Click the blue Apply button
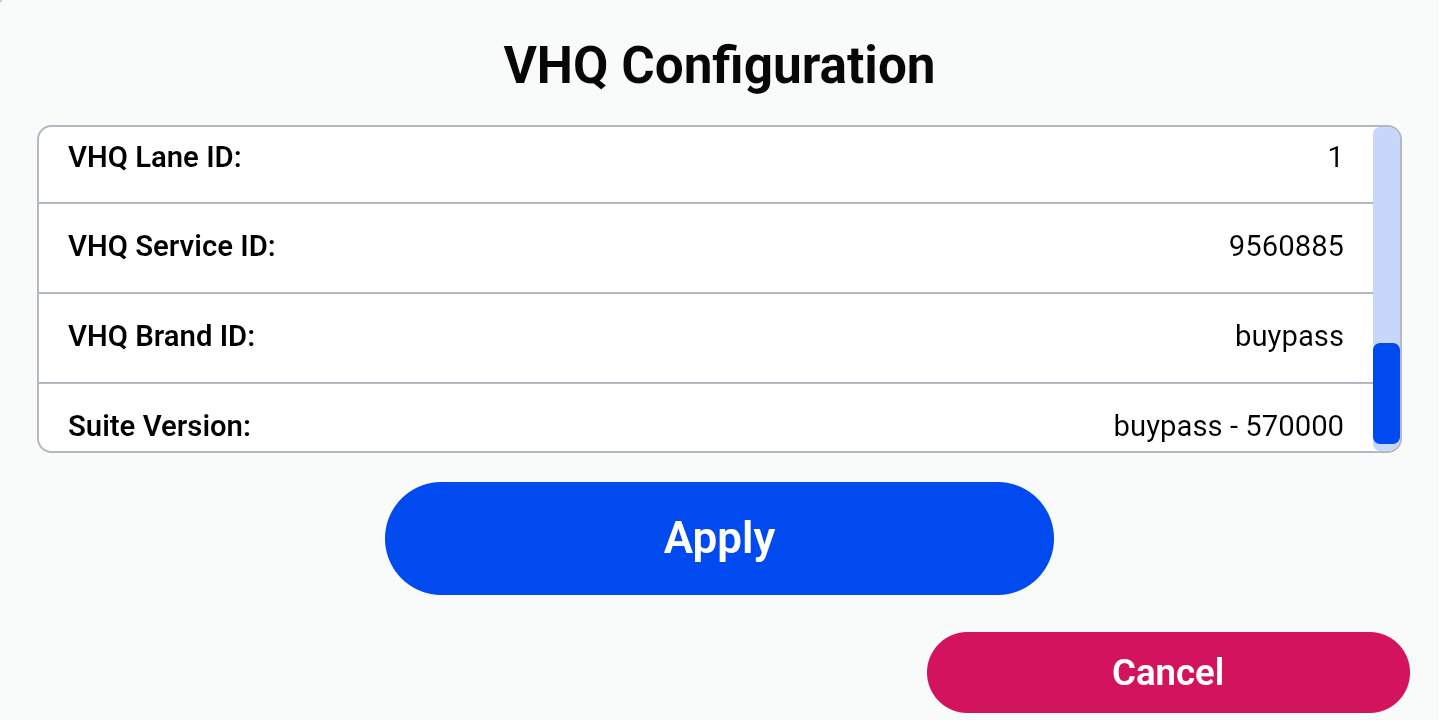This screenshot has height=720, width=1440. click(x=719, y=538)
